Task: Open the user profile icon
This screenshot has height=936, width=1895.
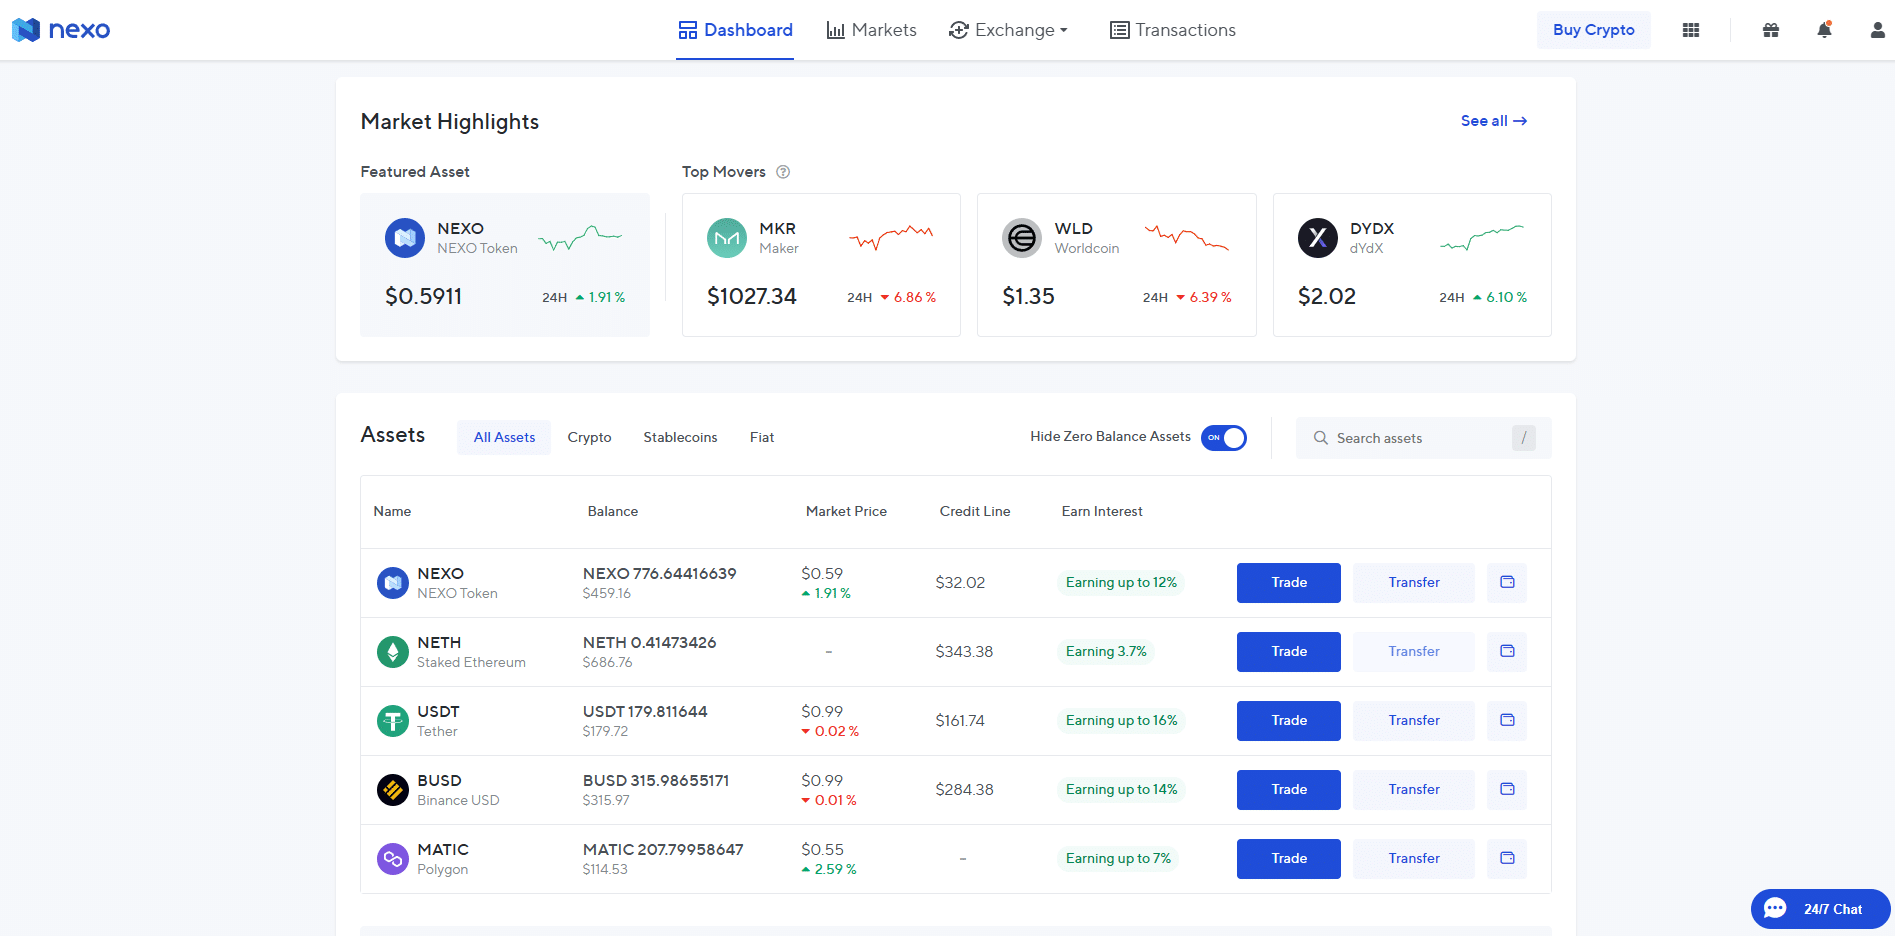Action: click(1877, 30)
